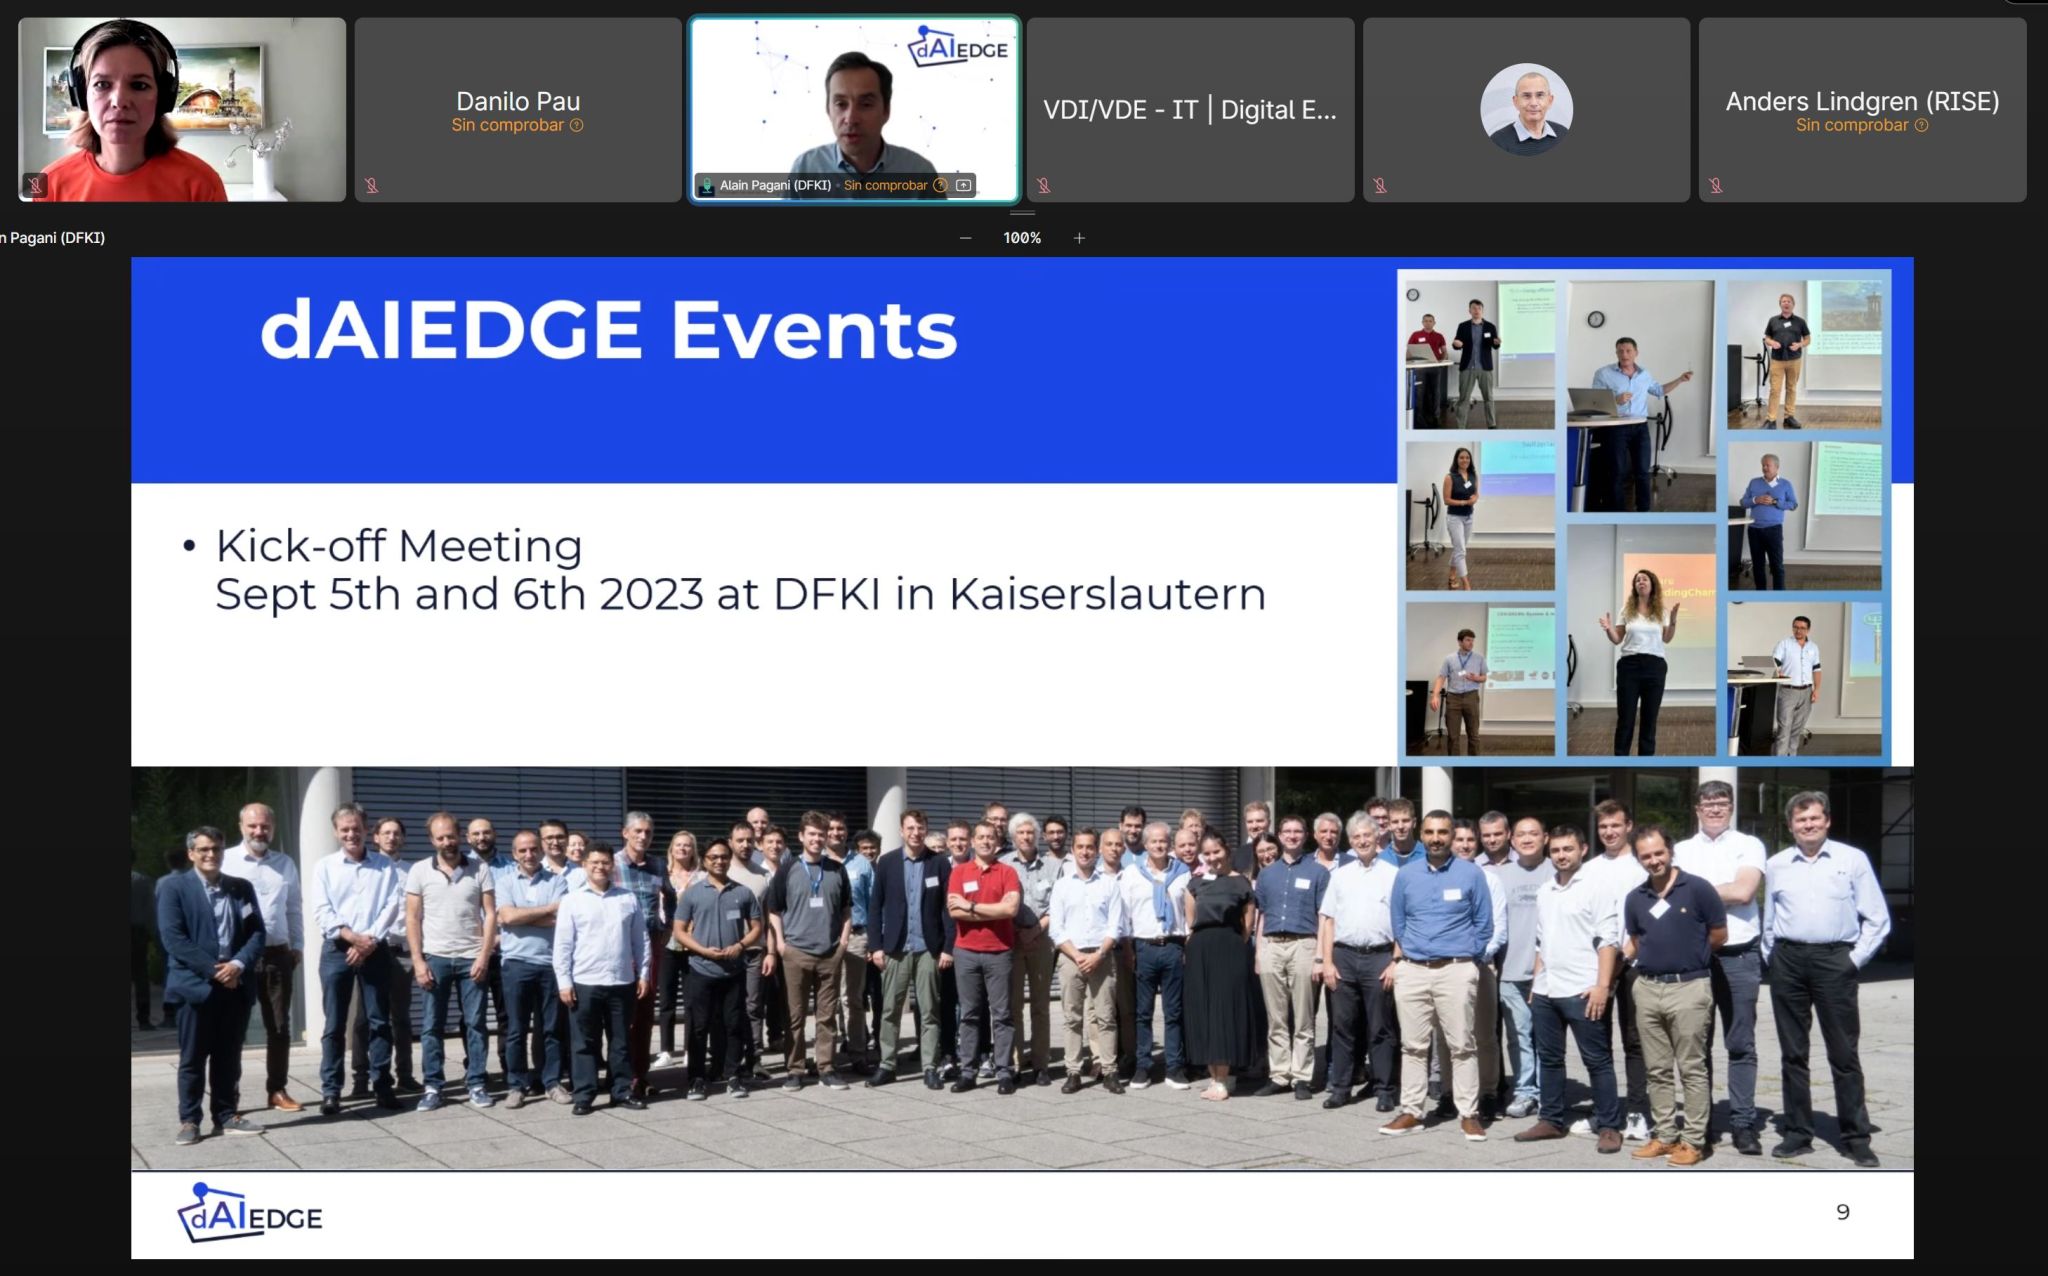2048x1276 pixels.
Task: Click active microphone icon on Alain Pagani tile
Action: 707,185
